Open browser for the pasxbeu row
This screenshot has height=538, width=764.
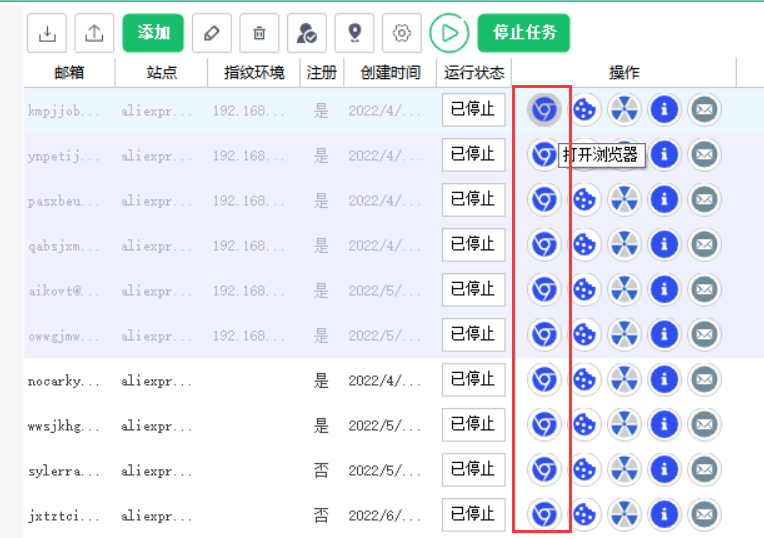point(544,199)
